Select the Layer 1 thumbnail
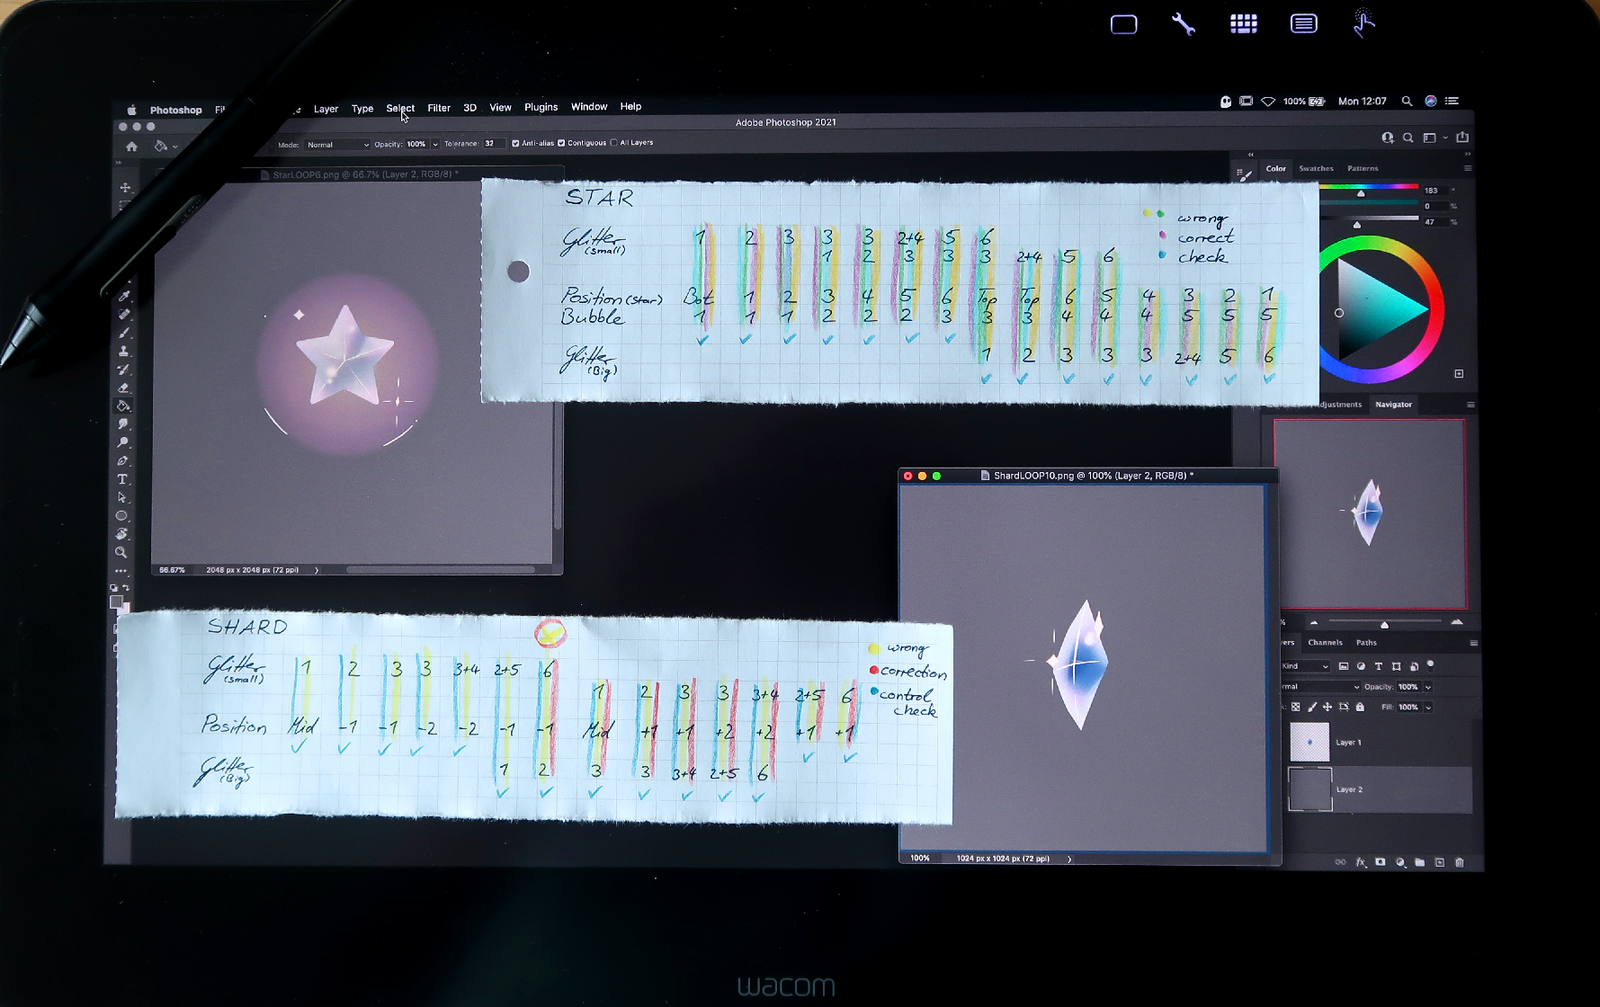The image size is (1600, 1007). click(x=1310, y=742)
